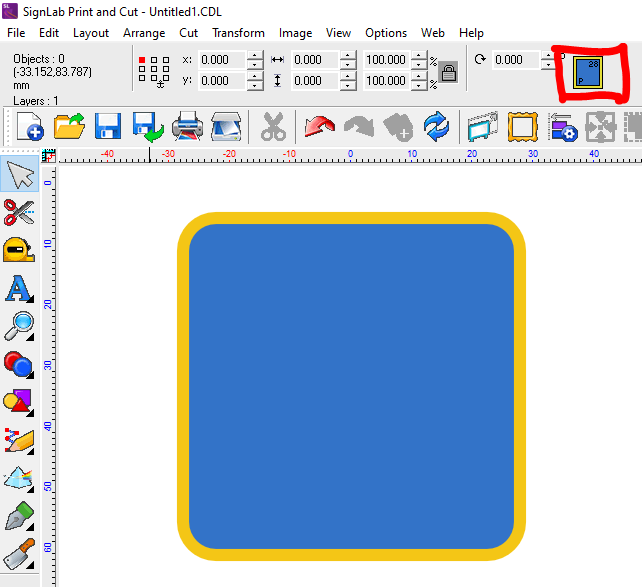
Task: Choose the scissors cut tool in sidebar
Action: point(19,212)
